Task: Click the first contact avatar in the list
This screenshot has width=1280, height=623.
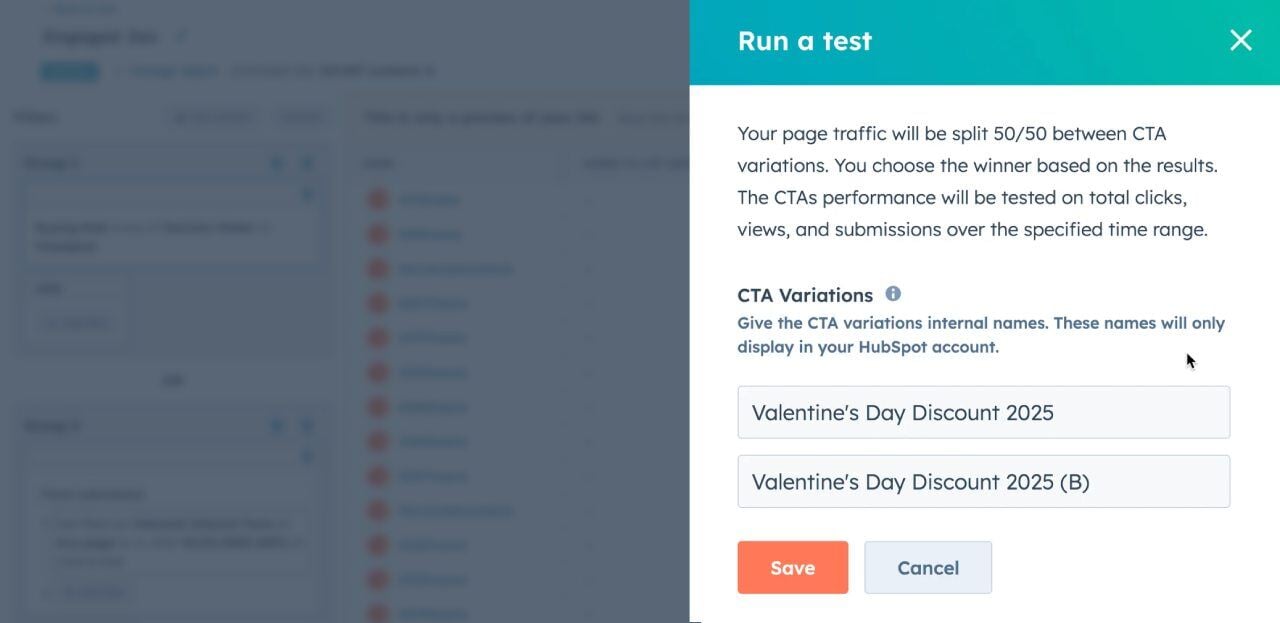Action: [378, 199]
